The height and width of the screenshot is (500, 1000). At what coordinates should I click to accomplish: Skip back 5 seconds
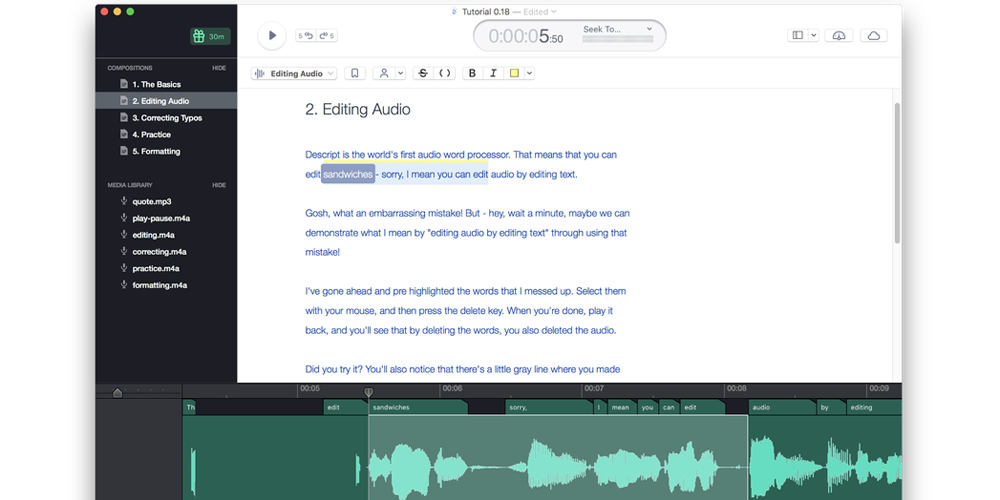[305, 36]
